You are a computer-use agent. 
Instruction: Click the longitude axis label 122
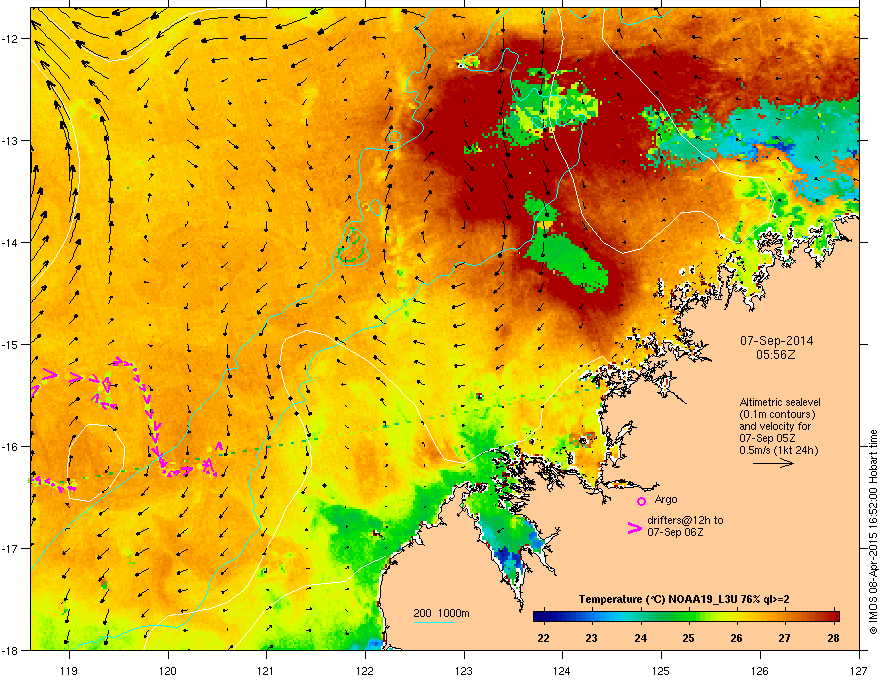click(365, 670)
